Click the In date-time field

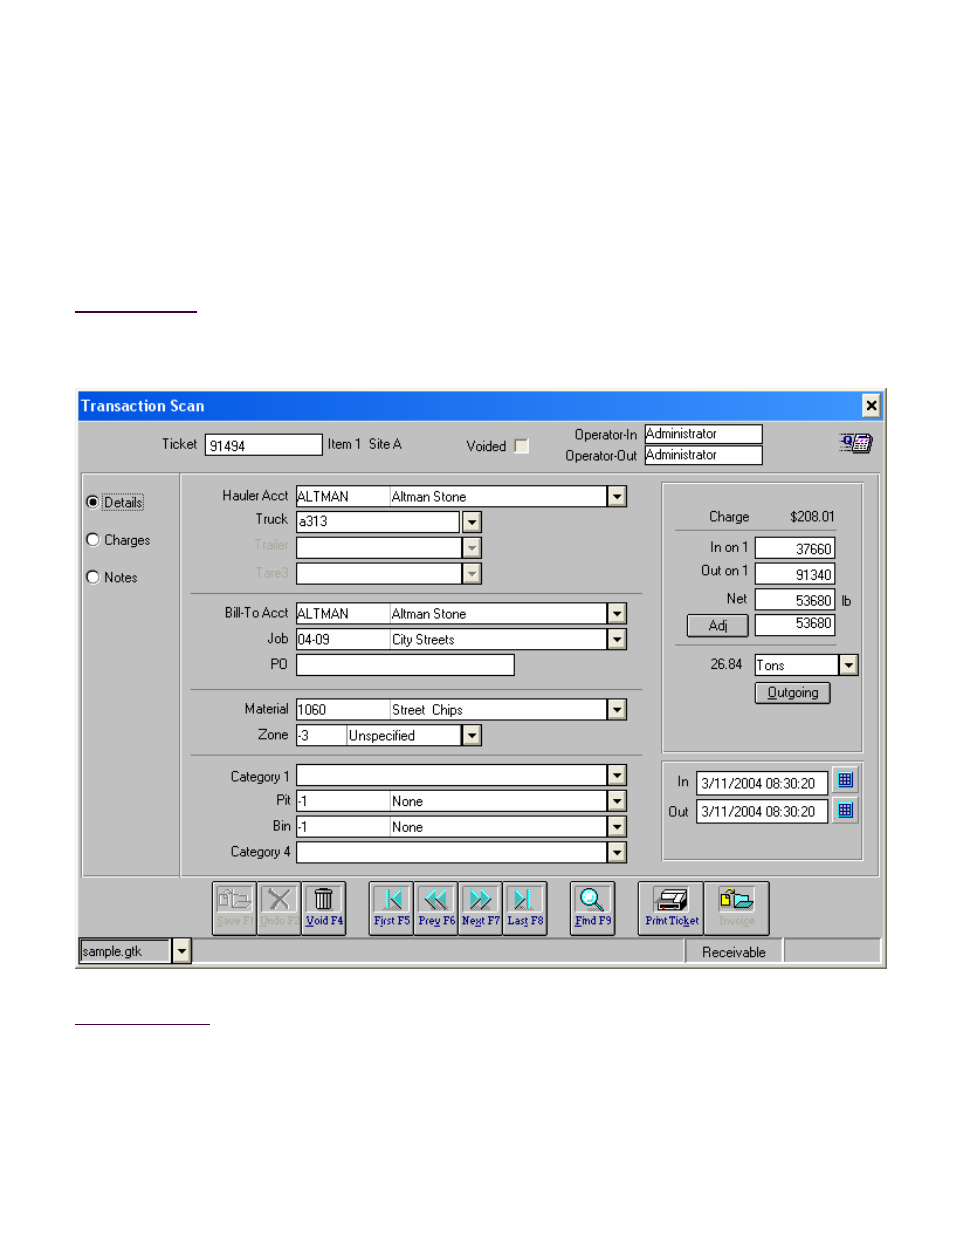[x=763, y=783]
